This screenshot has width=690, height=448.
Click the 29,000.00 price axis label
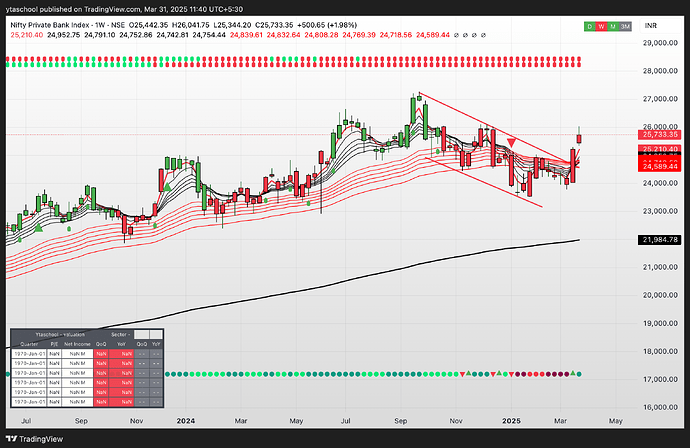click(x=660, y=43)
